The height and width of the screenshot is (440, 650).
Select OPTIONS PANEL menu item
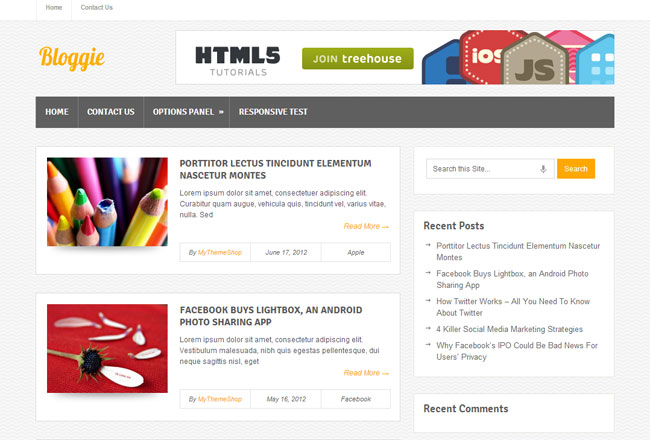[183, 112]
